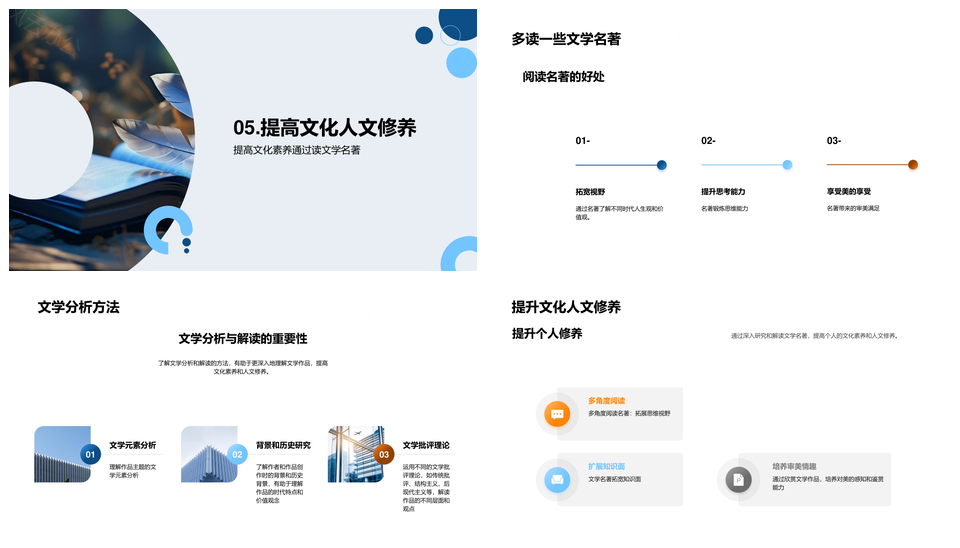
Task: Click the 多角度阅读 orange card title
Action: (x=606, y=400)
